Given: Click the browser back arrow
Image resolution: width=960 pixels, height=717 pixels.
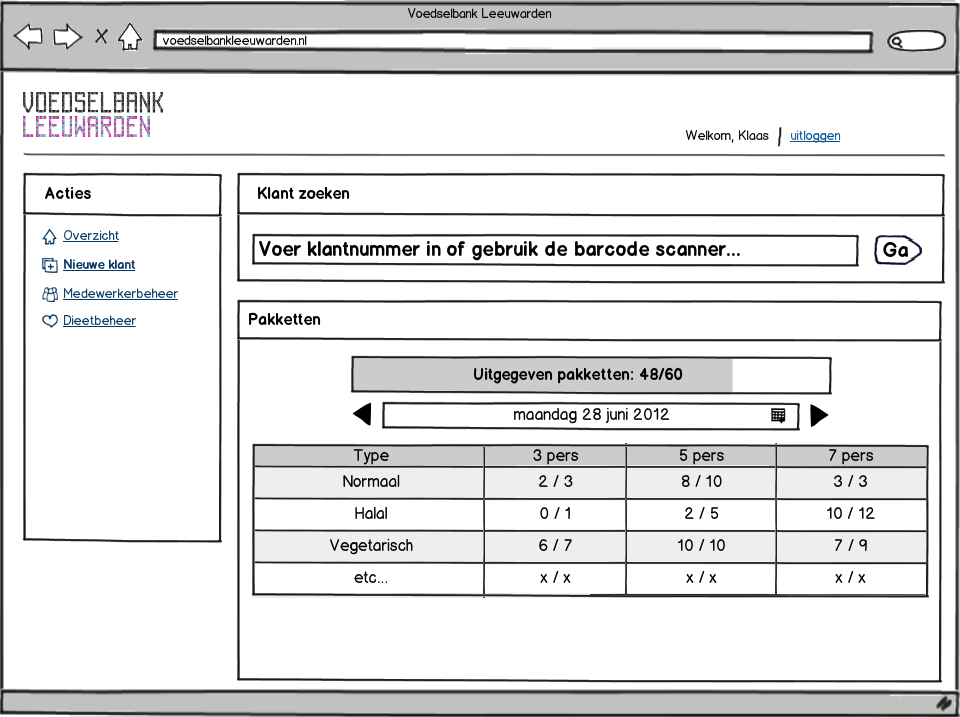Looking at the screenshot, I should (x=28, y=36).
